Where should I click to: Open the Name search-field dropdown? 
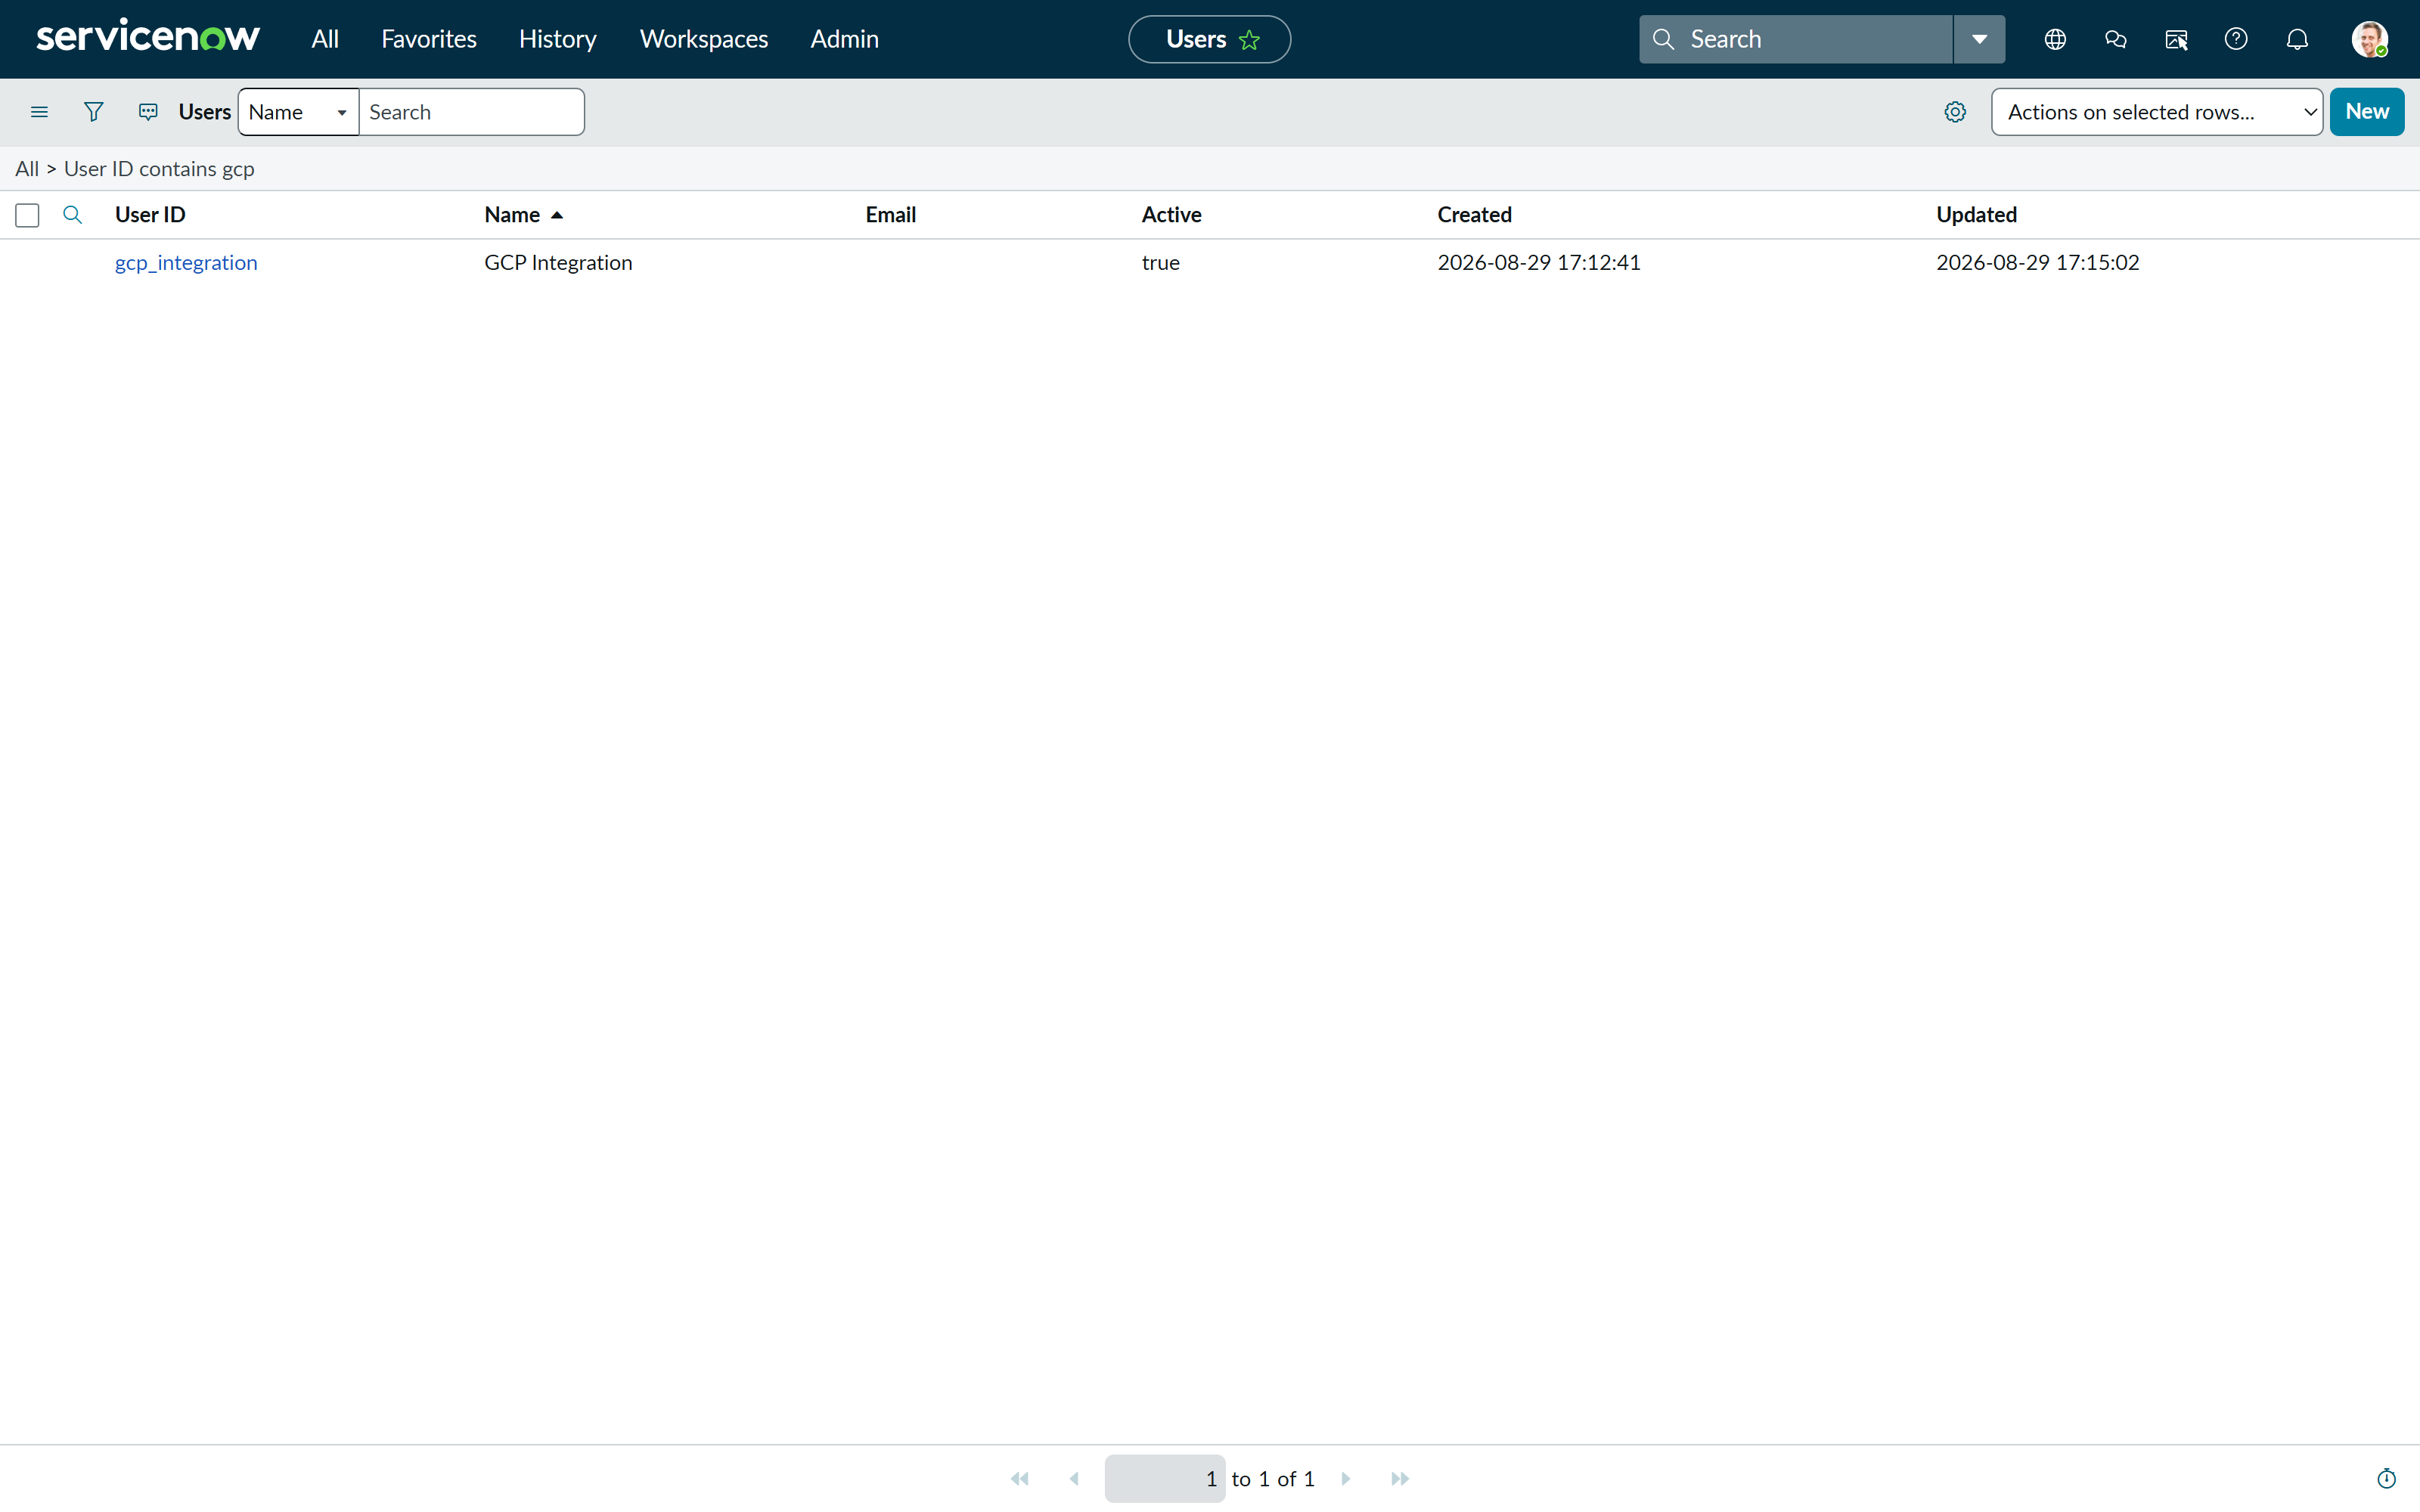298,112
